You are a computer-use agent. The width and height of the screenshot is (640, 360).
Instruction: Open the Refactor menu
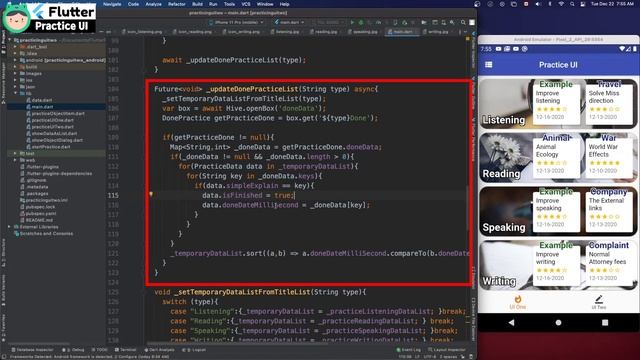177,4
